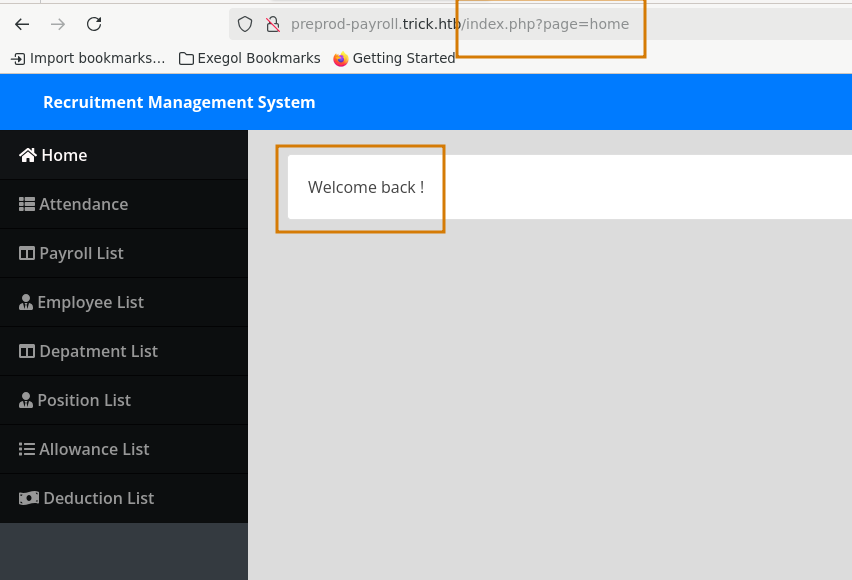
Task: Click the shield tracking protection icon
Action: coord(245,24)
